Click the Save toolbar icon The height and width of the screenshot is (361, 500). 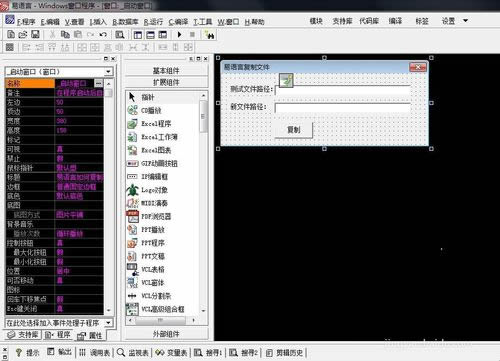point(35,34)
